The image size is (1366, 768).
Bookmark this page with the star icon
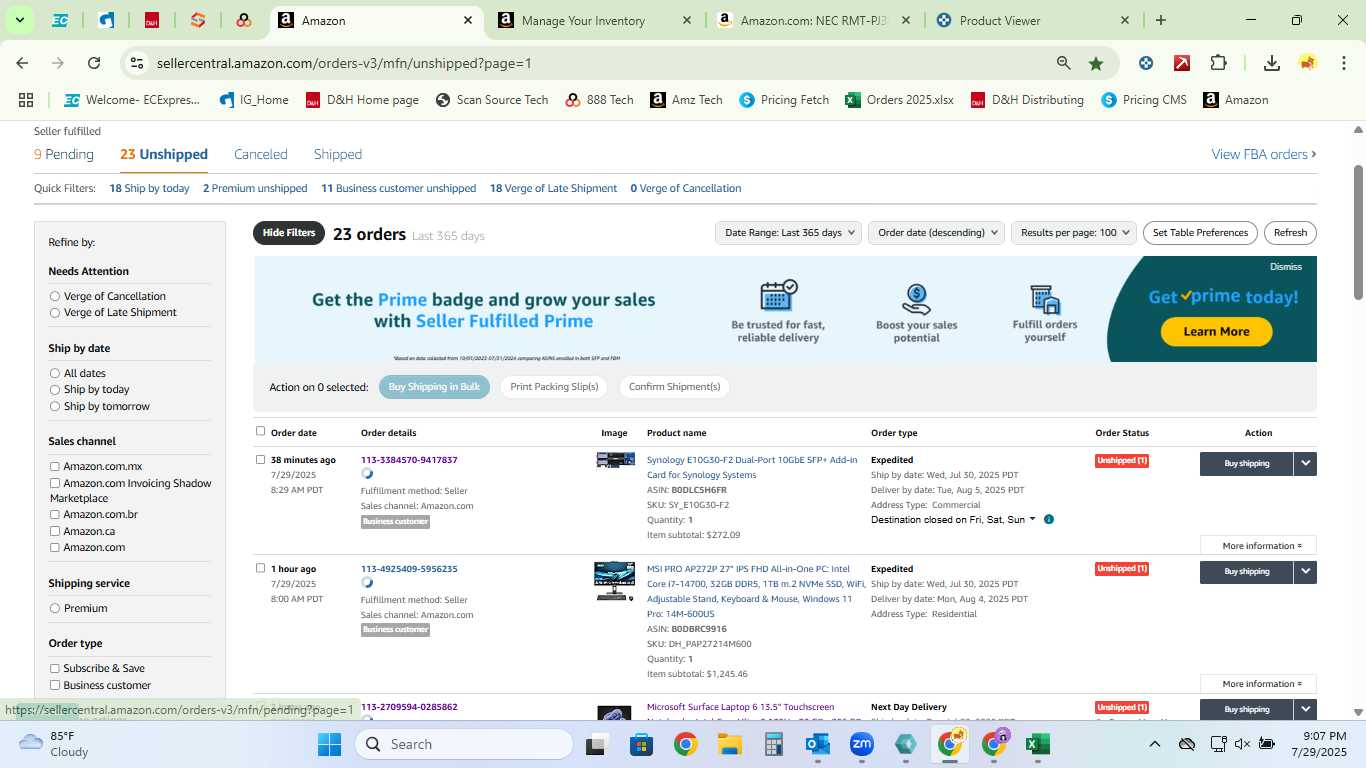coord(1096,63)
